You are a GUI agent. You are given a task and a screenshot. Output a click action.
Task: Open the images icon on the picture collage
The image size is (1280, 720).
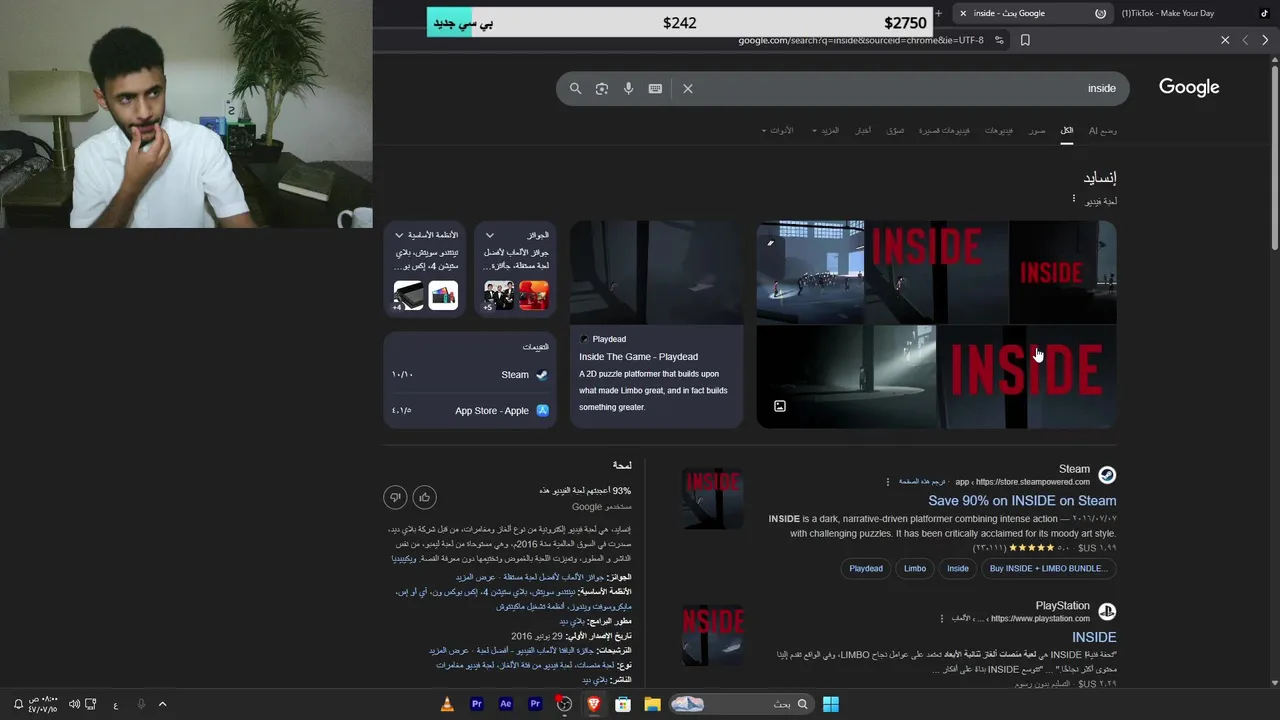(x=780, y=406)
